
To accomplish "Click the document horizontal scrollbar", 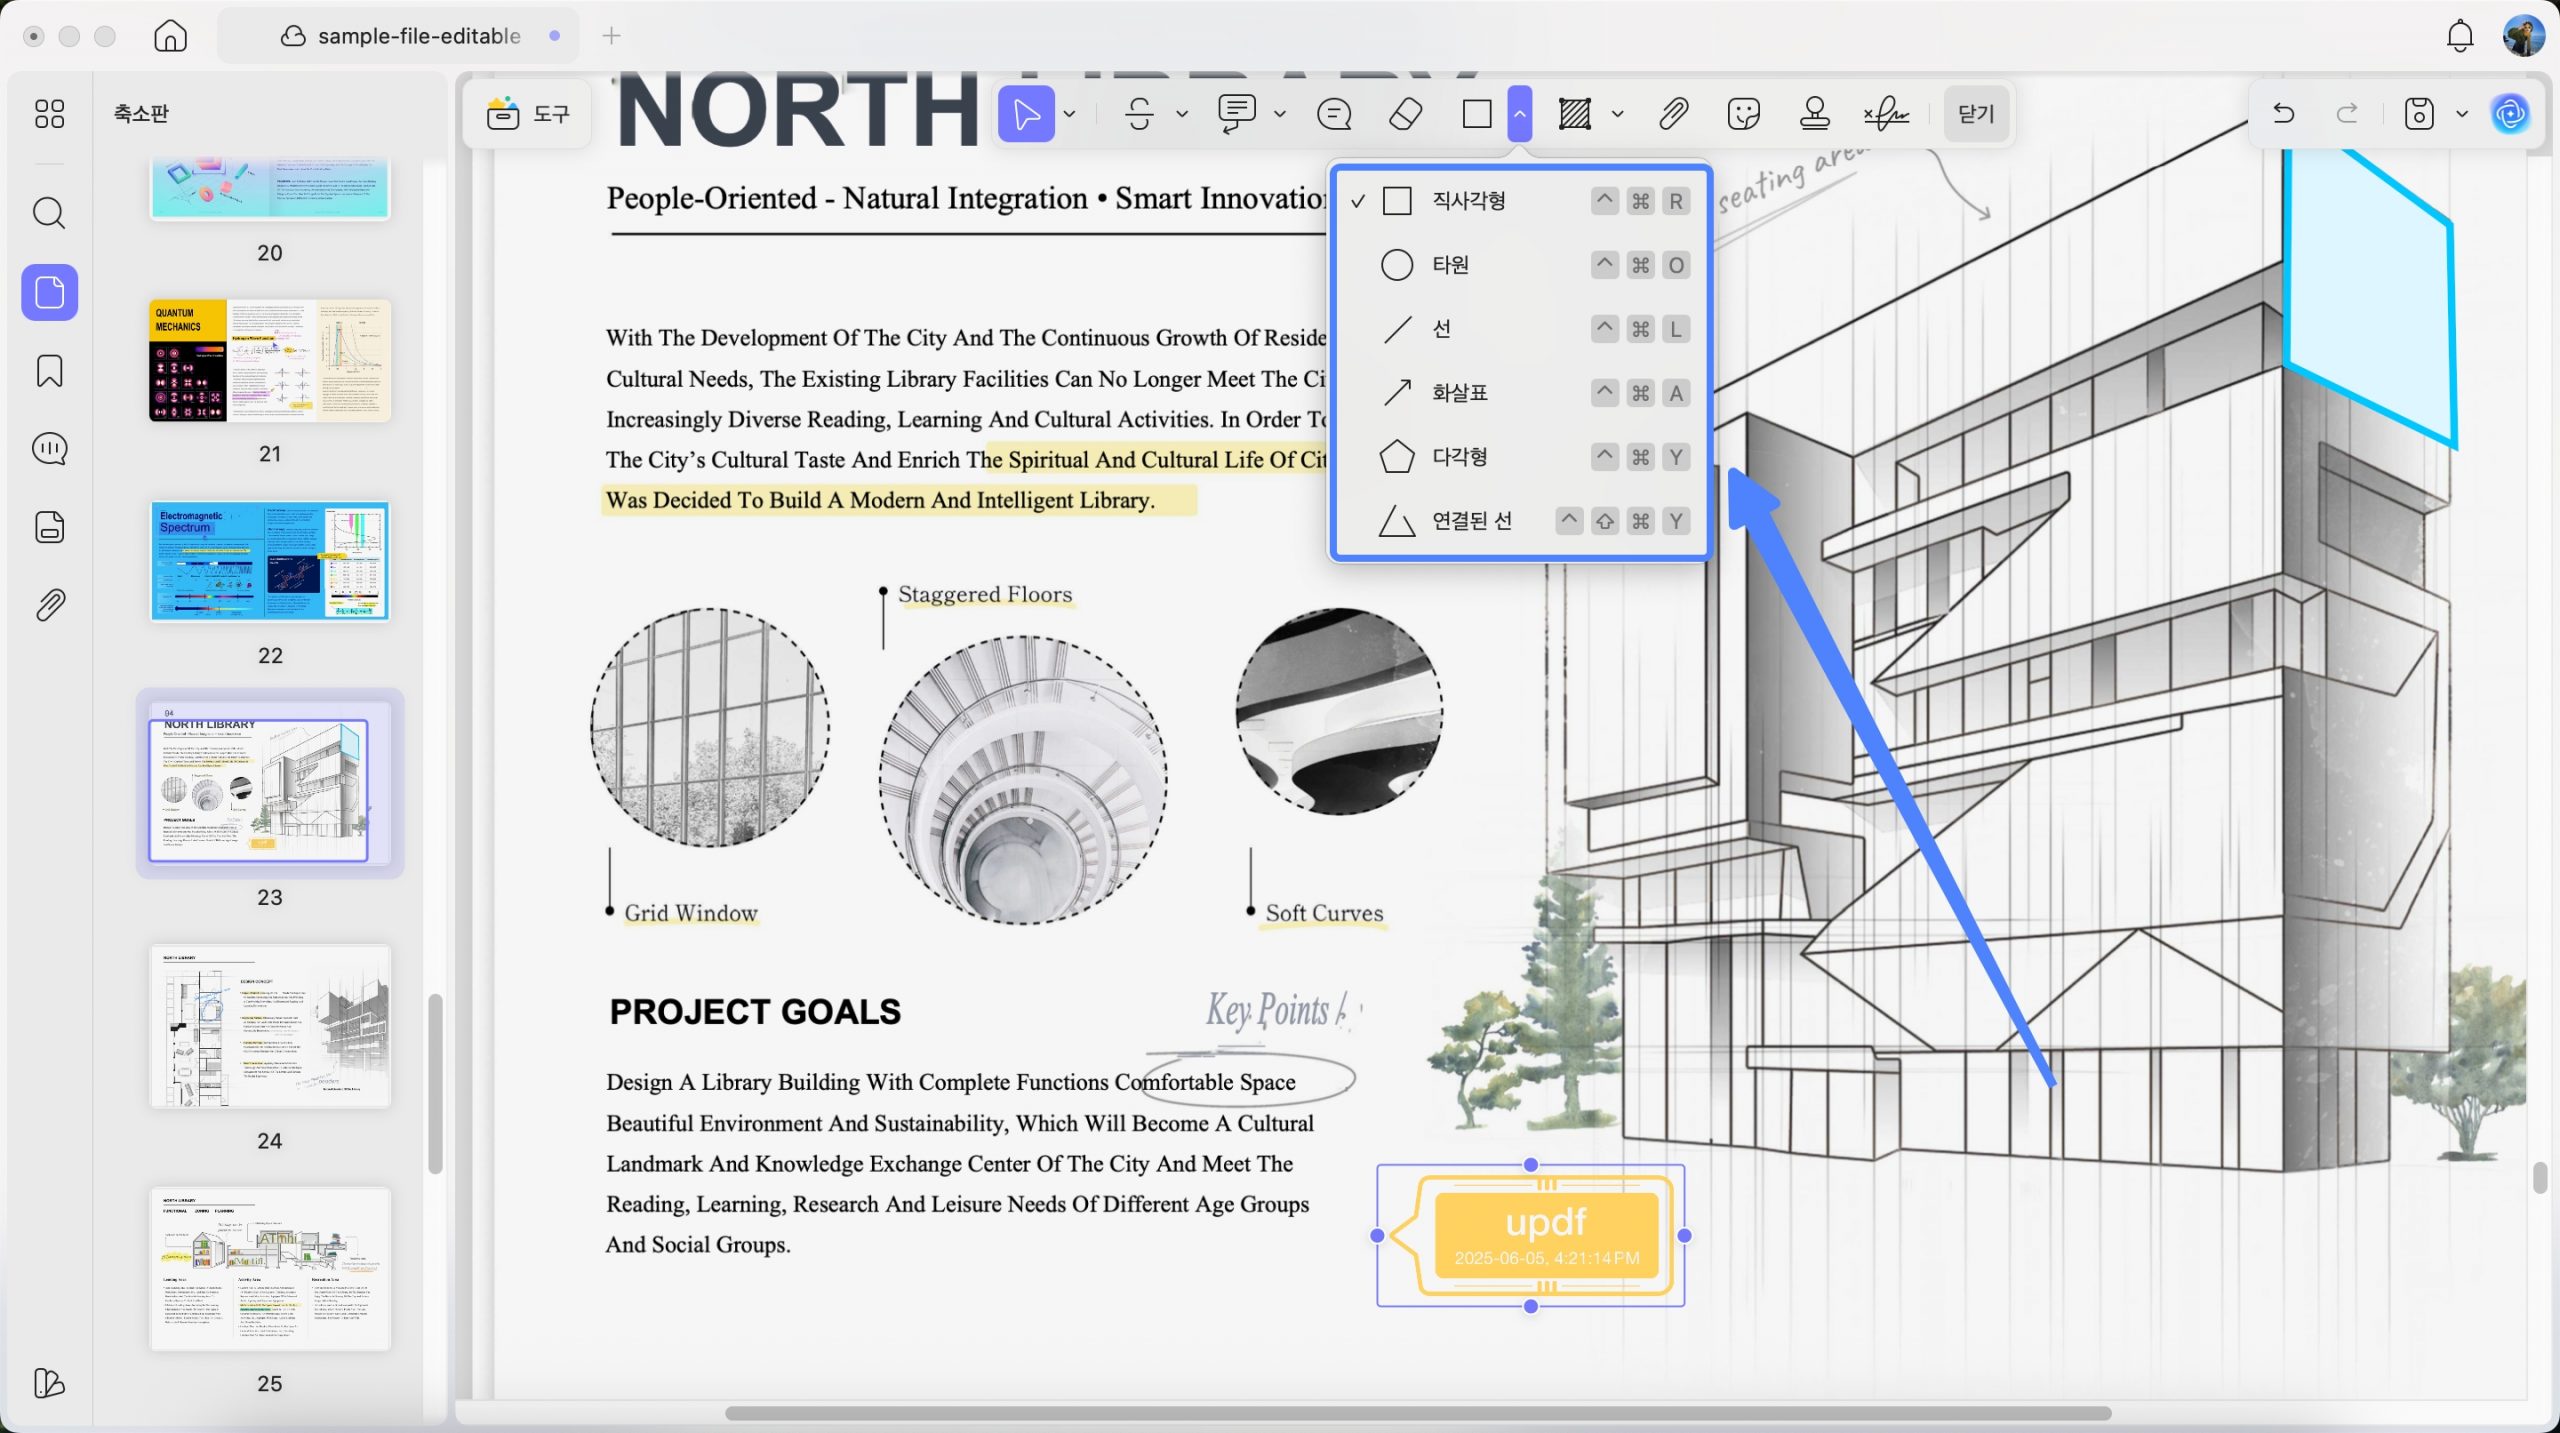I will [x=1418, y=1413].
